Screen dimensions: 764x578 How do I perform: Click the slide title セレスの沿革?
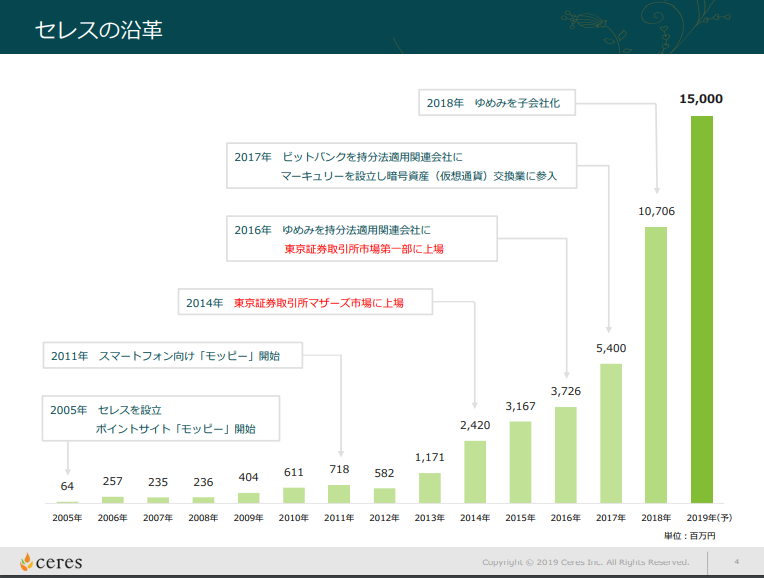(99, 30)
